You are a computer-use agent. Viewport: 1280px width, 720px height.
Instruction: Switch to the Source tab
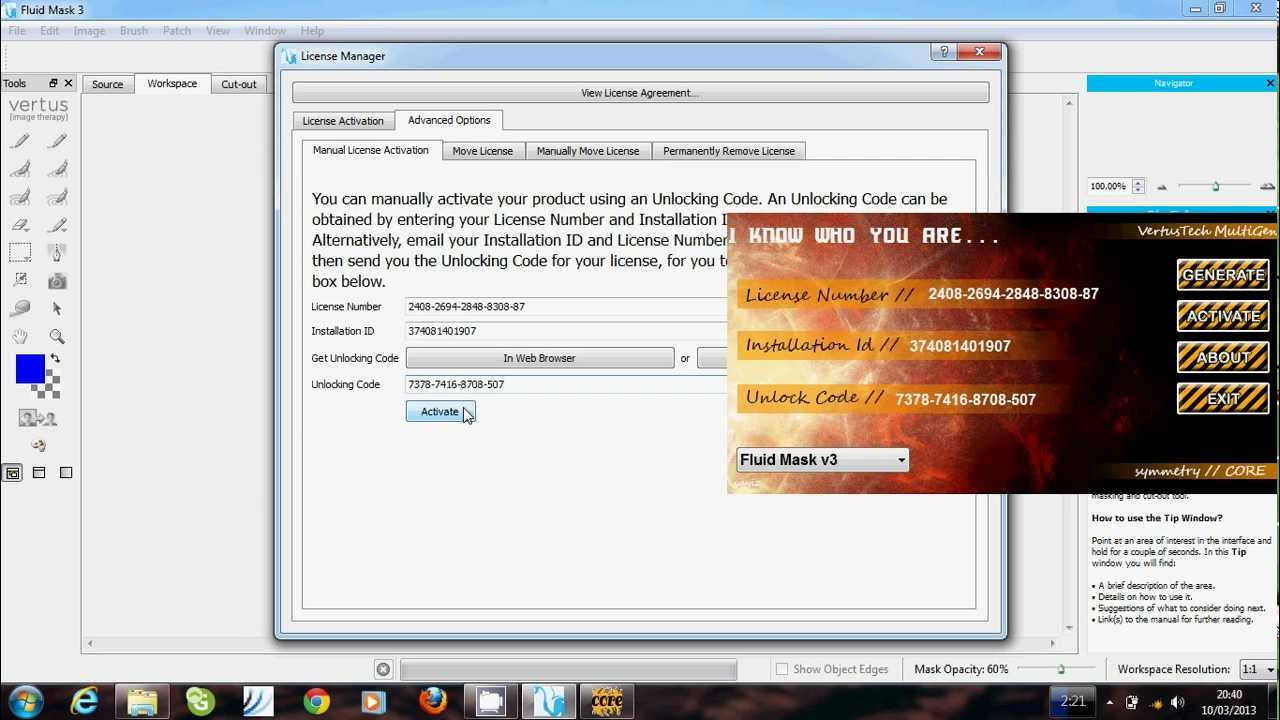point(108,84)
